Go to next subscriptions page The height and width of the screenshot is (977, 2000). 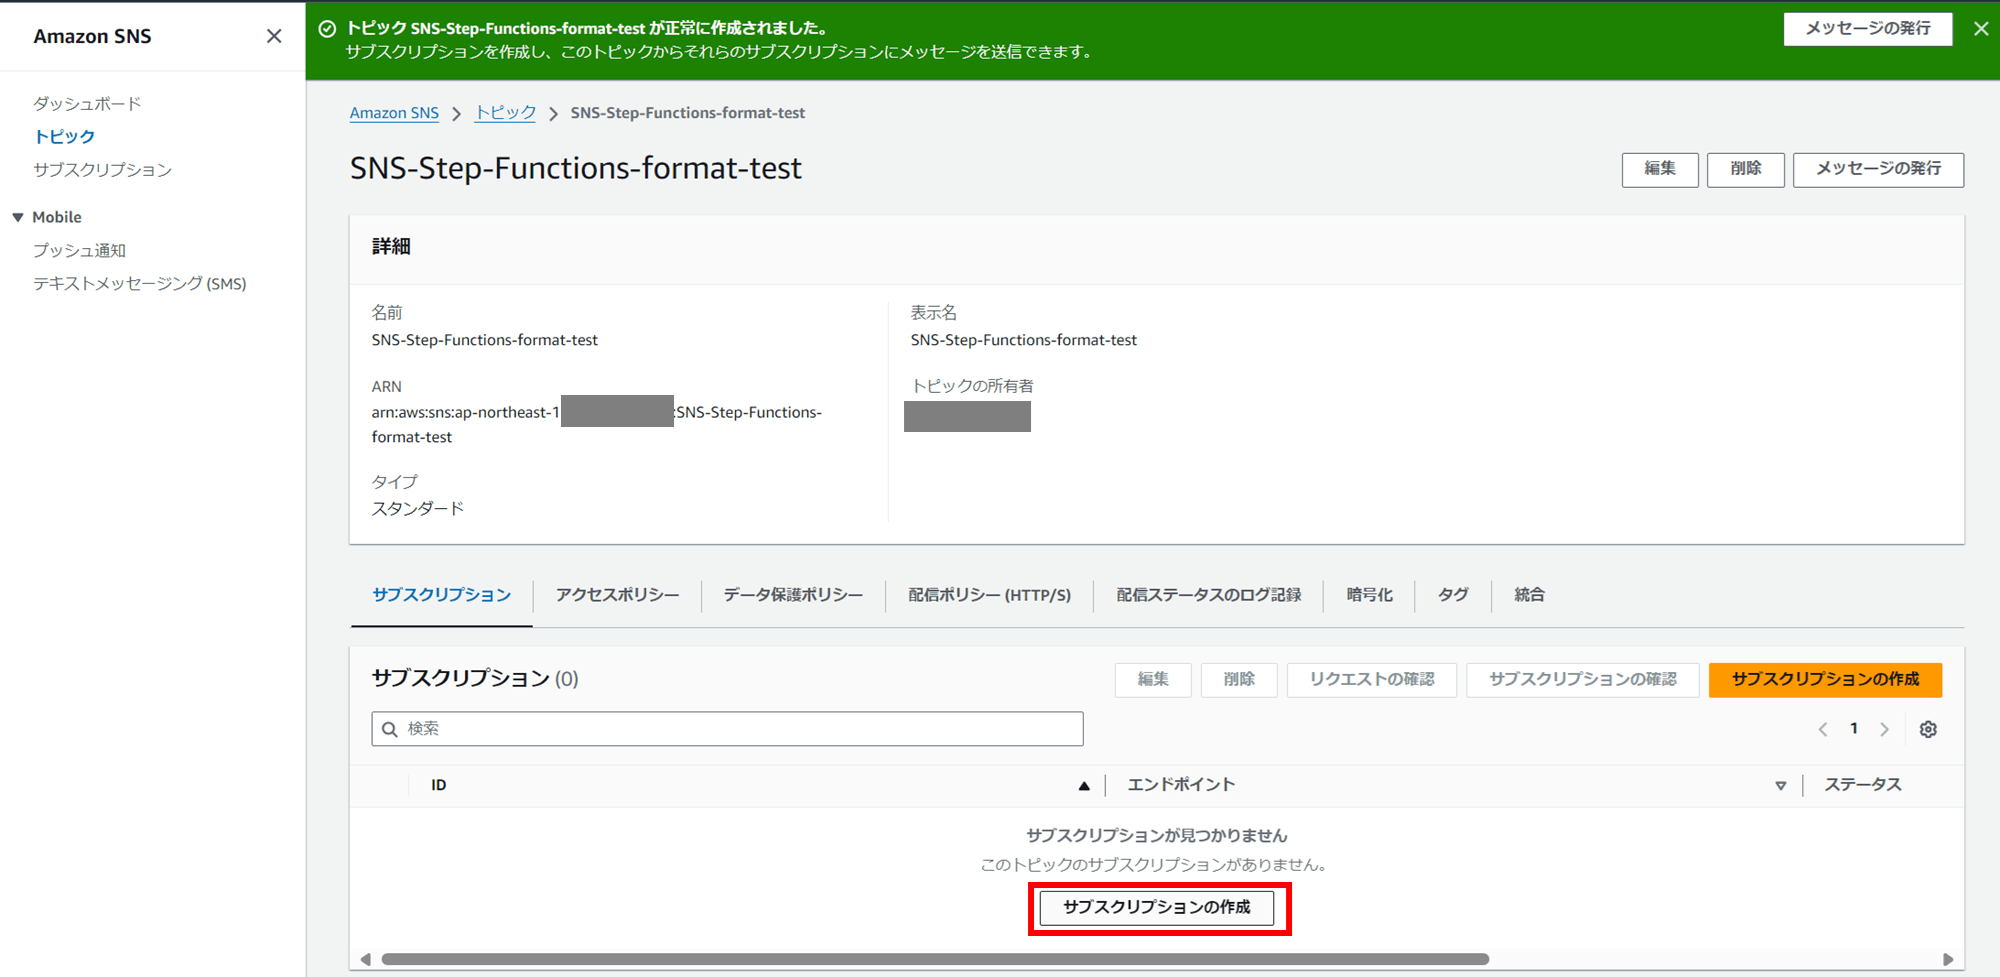pos(1885,729)
